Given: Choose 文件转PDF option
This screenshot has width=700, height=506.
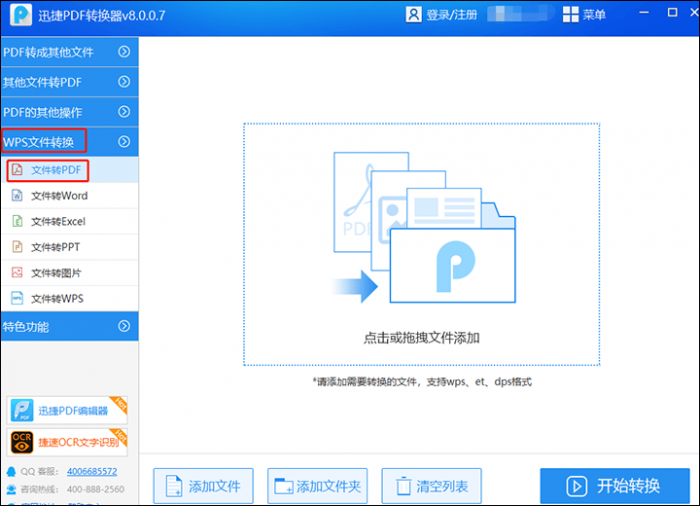Looking at the screenshot, I should (70, 170).
